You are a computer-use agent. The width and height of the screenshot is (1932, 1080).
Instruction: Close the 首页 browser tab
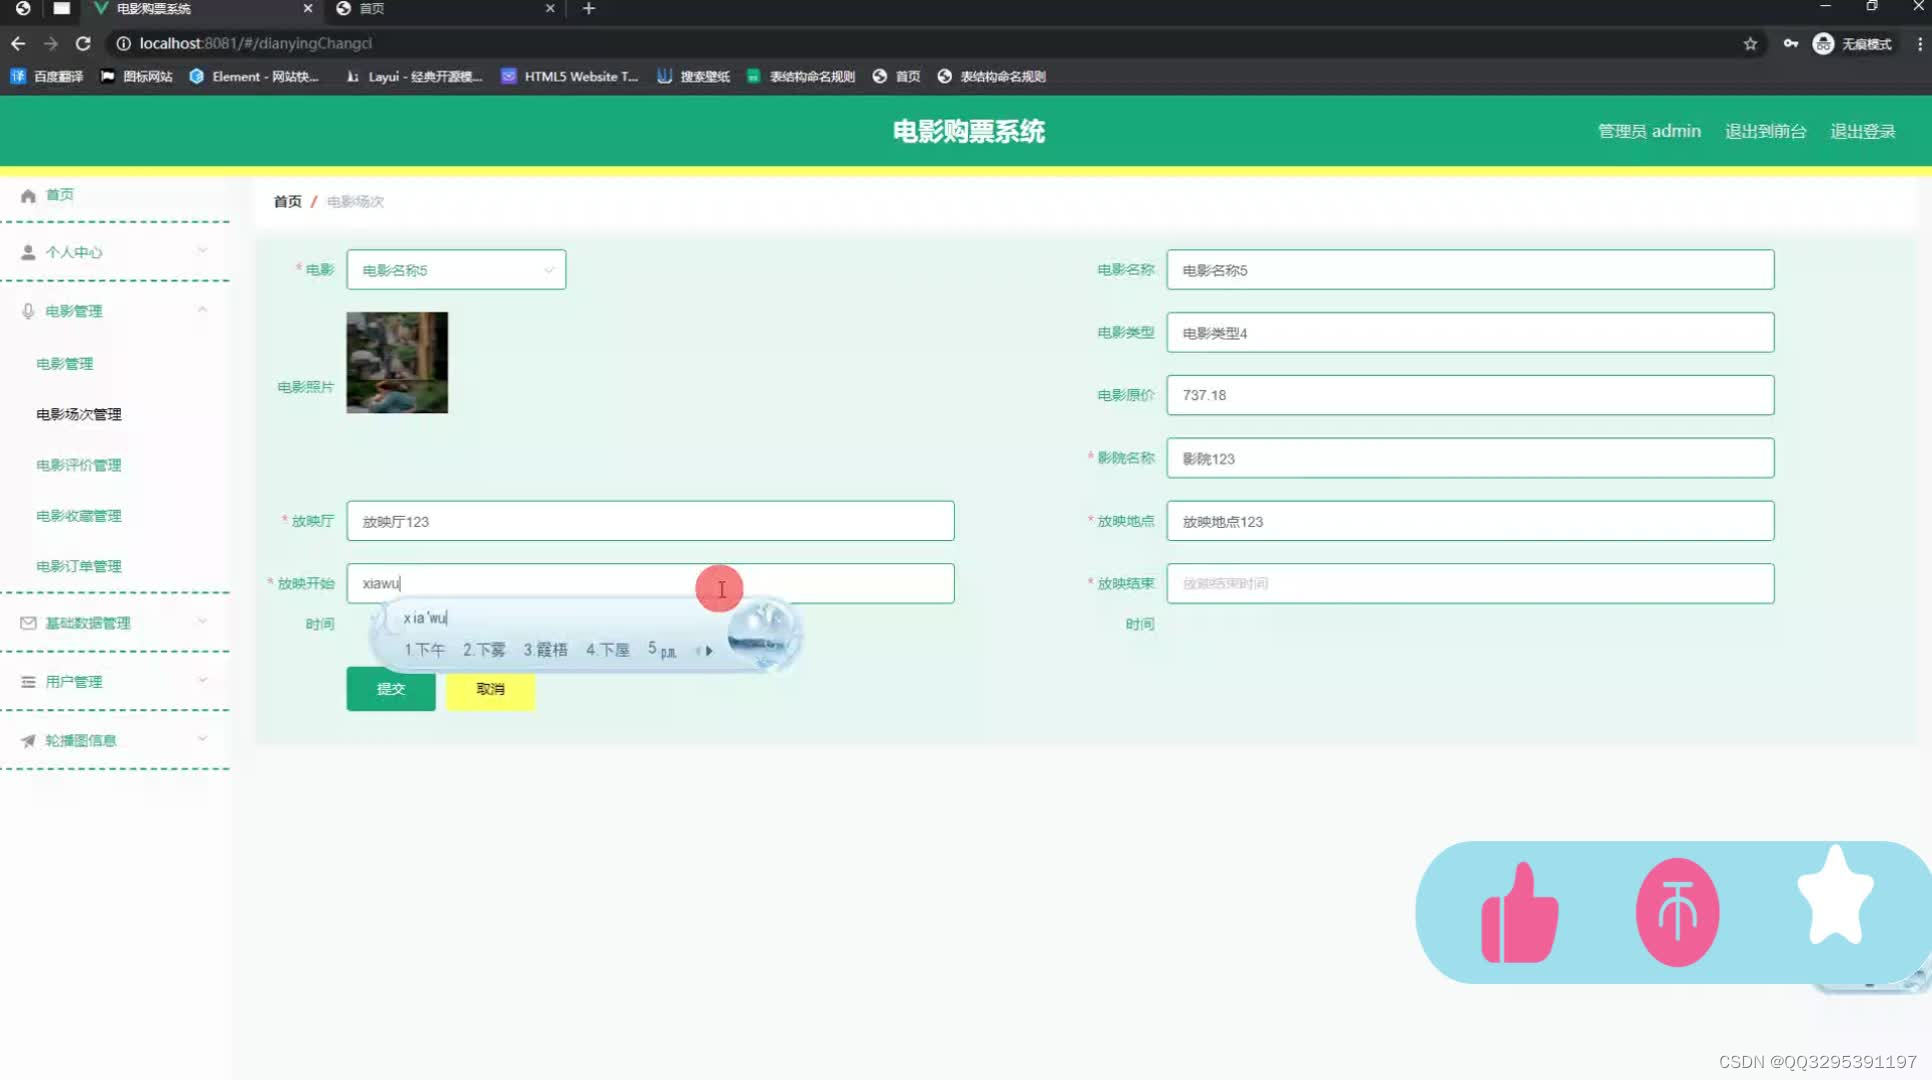(550, 8)
